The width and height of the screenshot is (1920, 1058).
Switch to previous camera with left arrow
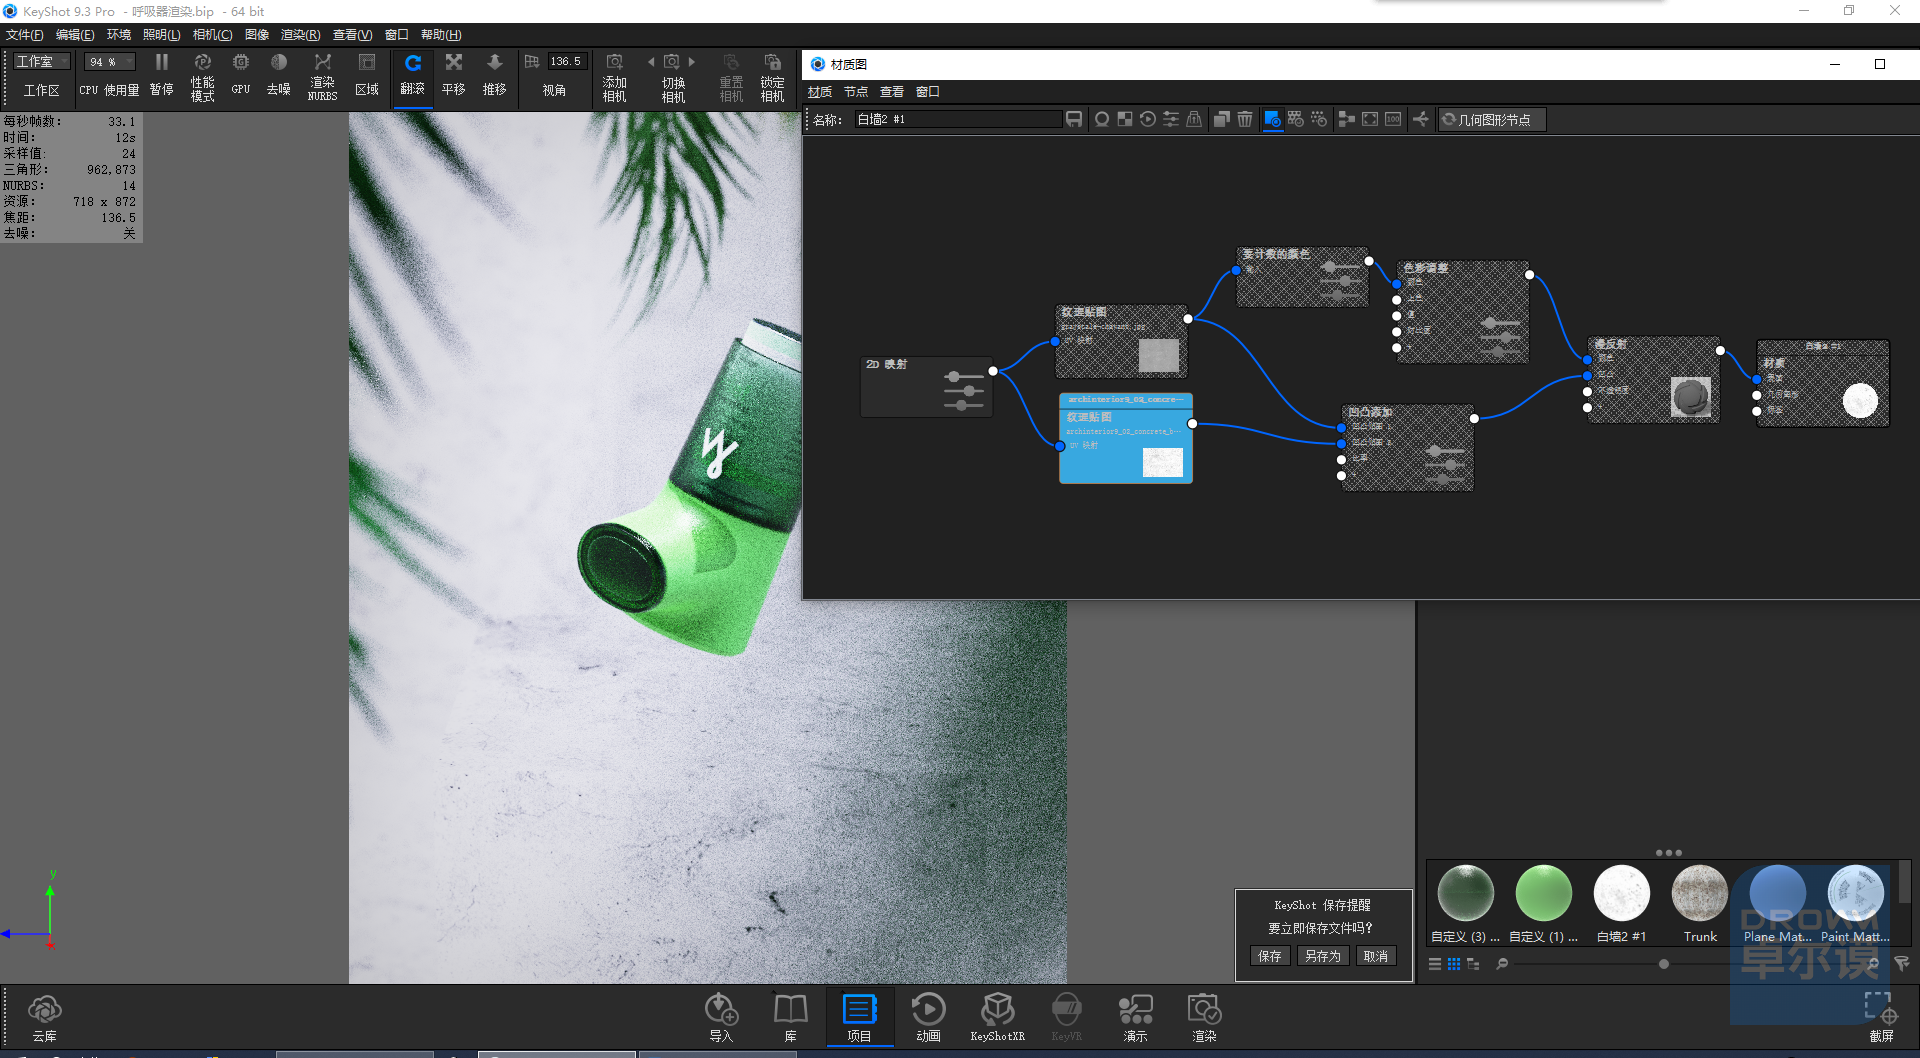pyautogui.click(x=651, y=62)
